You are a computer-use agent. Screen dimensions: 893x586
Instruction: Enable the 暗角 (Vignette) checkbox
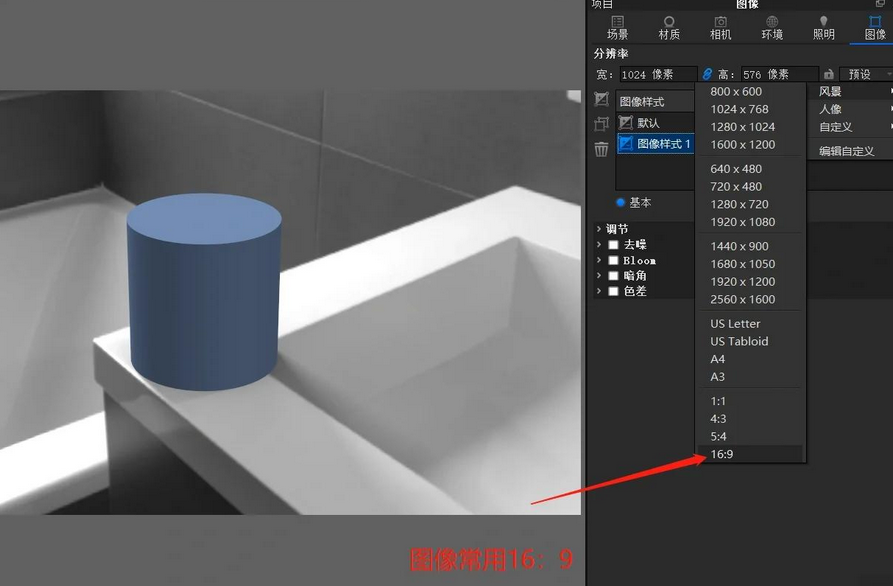point(614,276)
